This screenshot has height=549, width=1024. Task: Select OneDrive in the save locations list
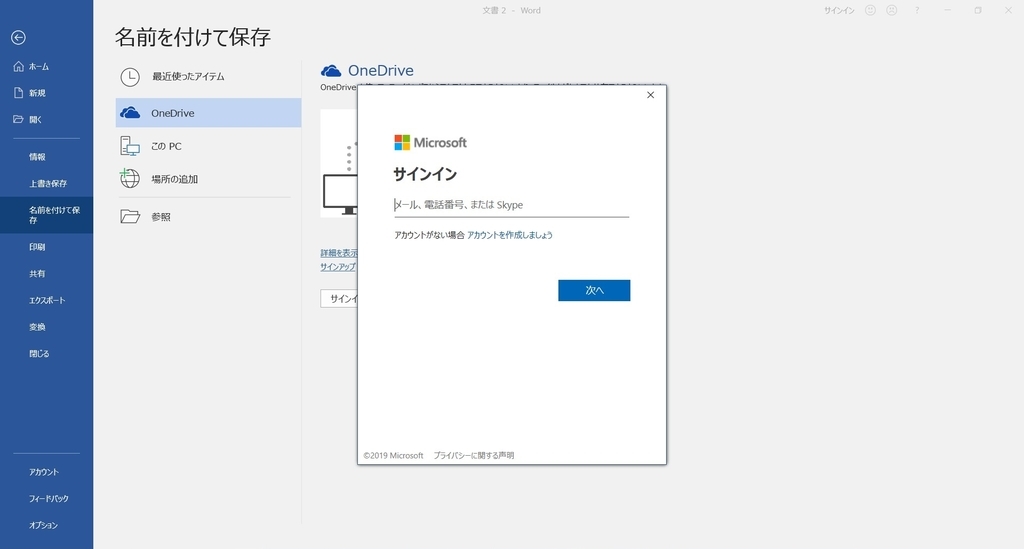coord(208,113)
